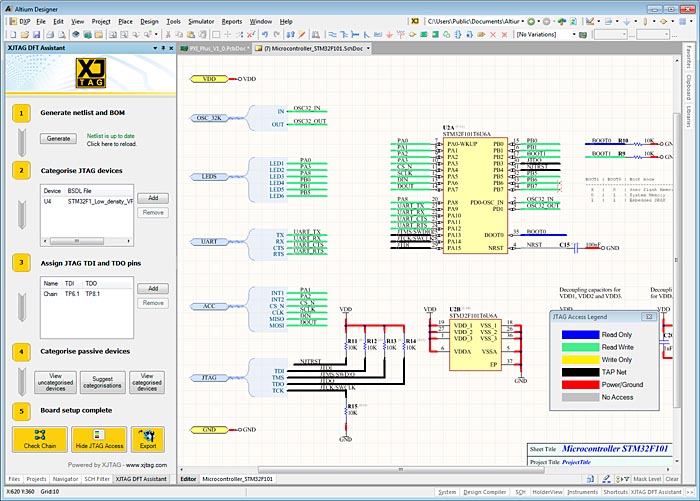Open the schematic document tab dropdown arrow

click(368, 48)
